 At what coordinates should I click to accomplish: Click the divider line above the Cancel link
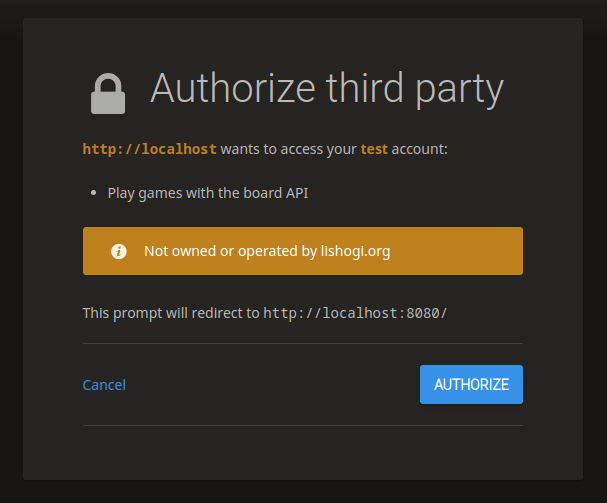302,344
